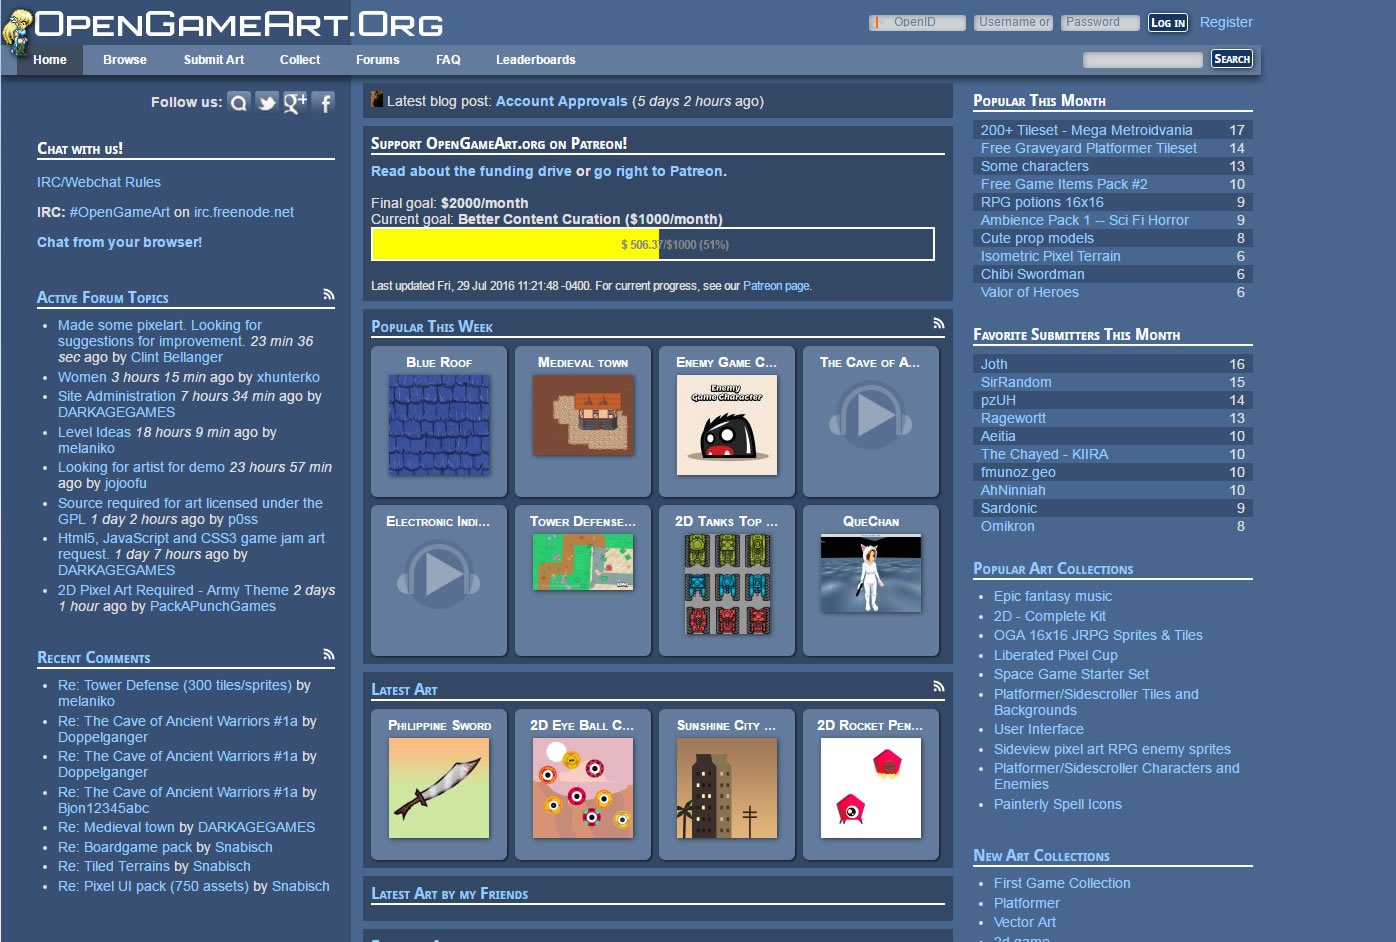This screenshot has height=942, width=1396.
Task: Open 200+ Tileset - Mega Metroidvania
Action: click(1086, 130)
